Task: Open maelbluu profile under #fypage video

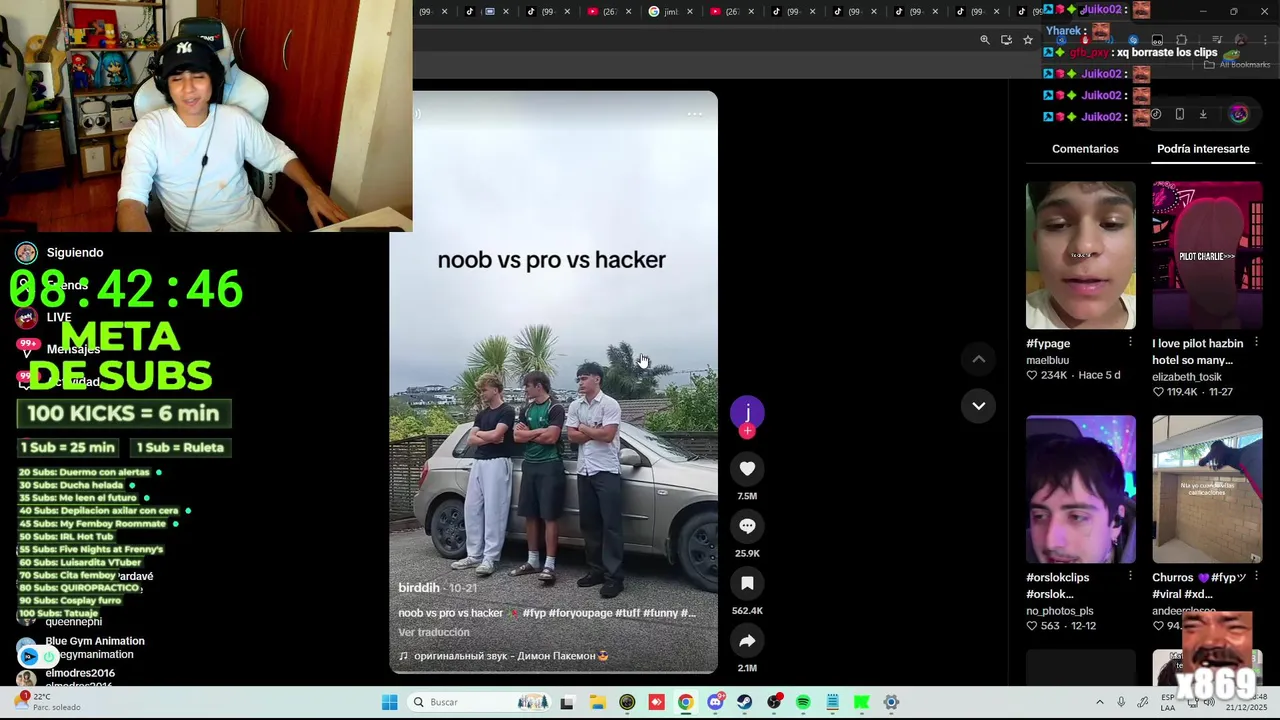Action: pyautogui.click(x=1047, y=360)
